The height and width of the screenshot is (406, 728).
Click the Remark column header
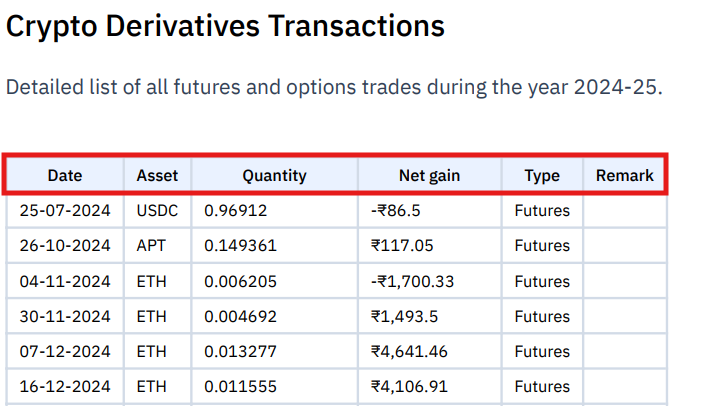tap(624, 176)
